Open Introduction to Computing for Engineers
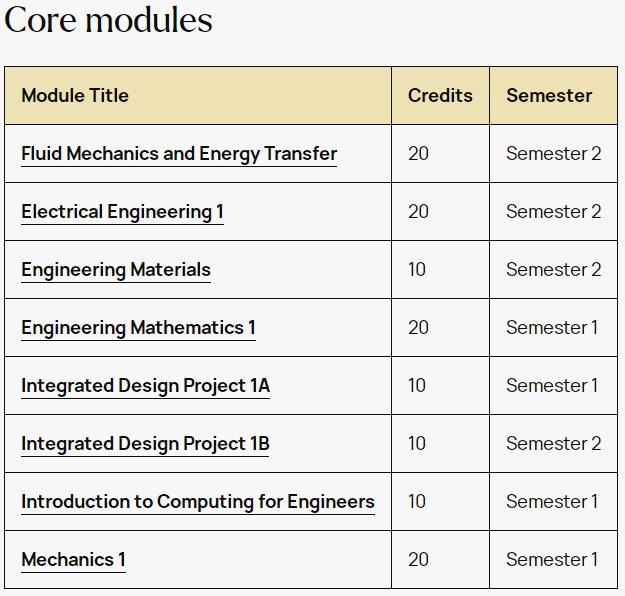Viewport: 625px width, 596px height. click(198, 502)
